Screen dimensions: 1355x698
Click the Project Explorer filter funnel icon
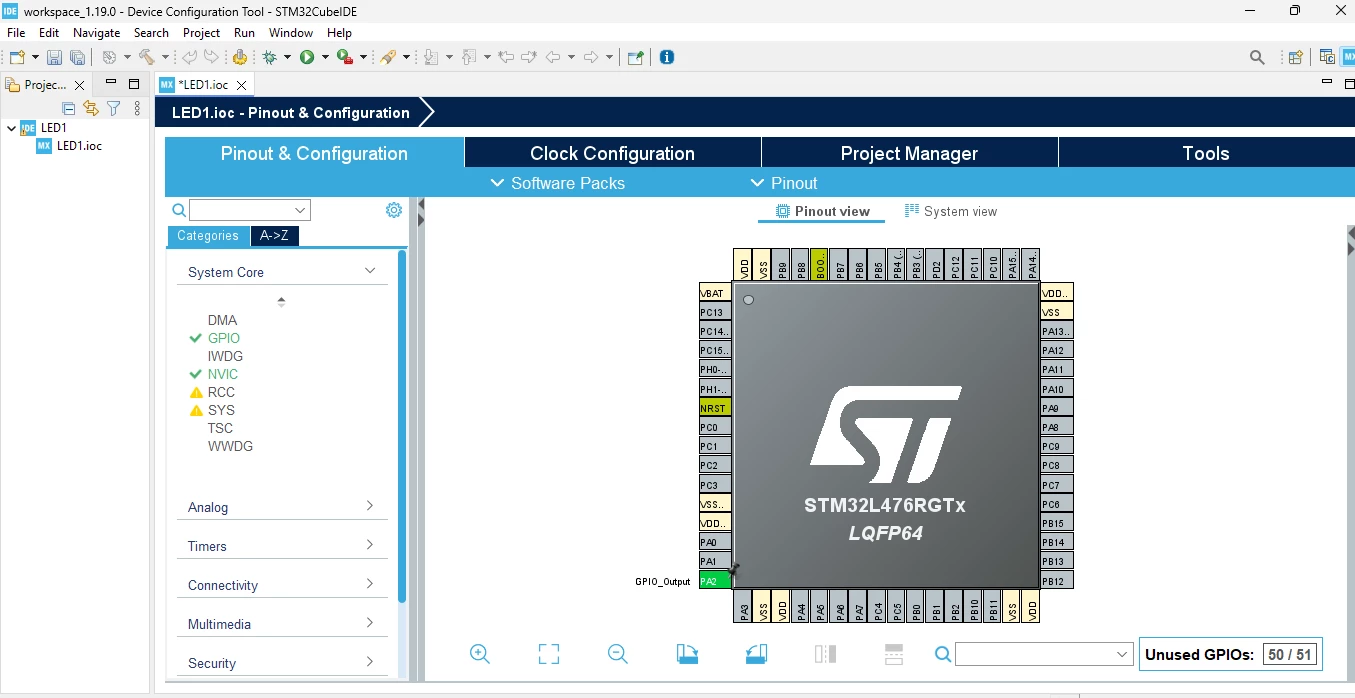point(114,108)
